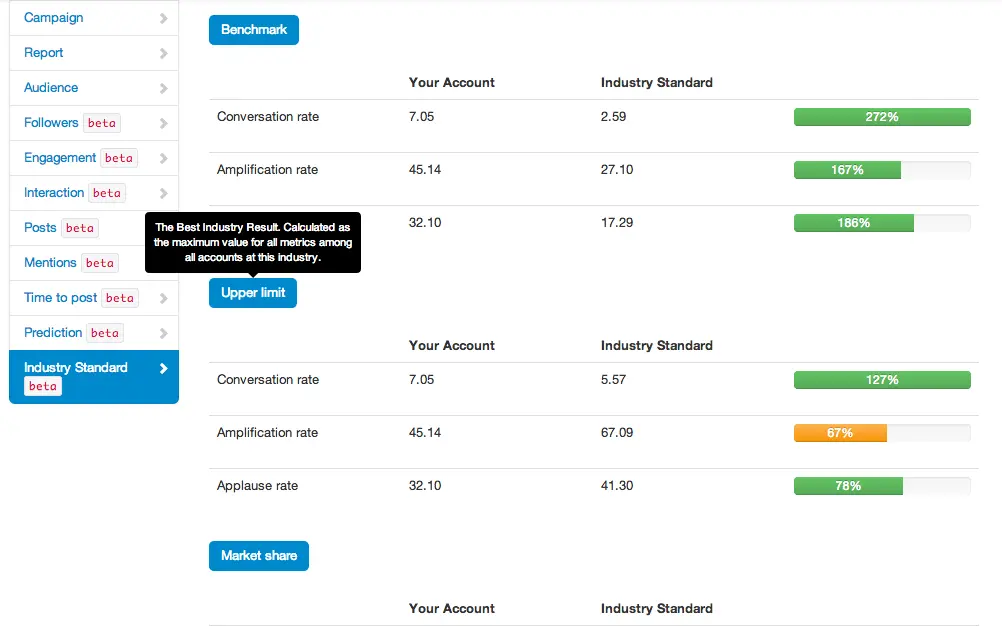The width and height of the screenshot is (1002, 626).
Task: Open the Audience sidebar link
Action: [51, 88]
